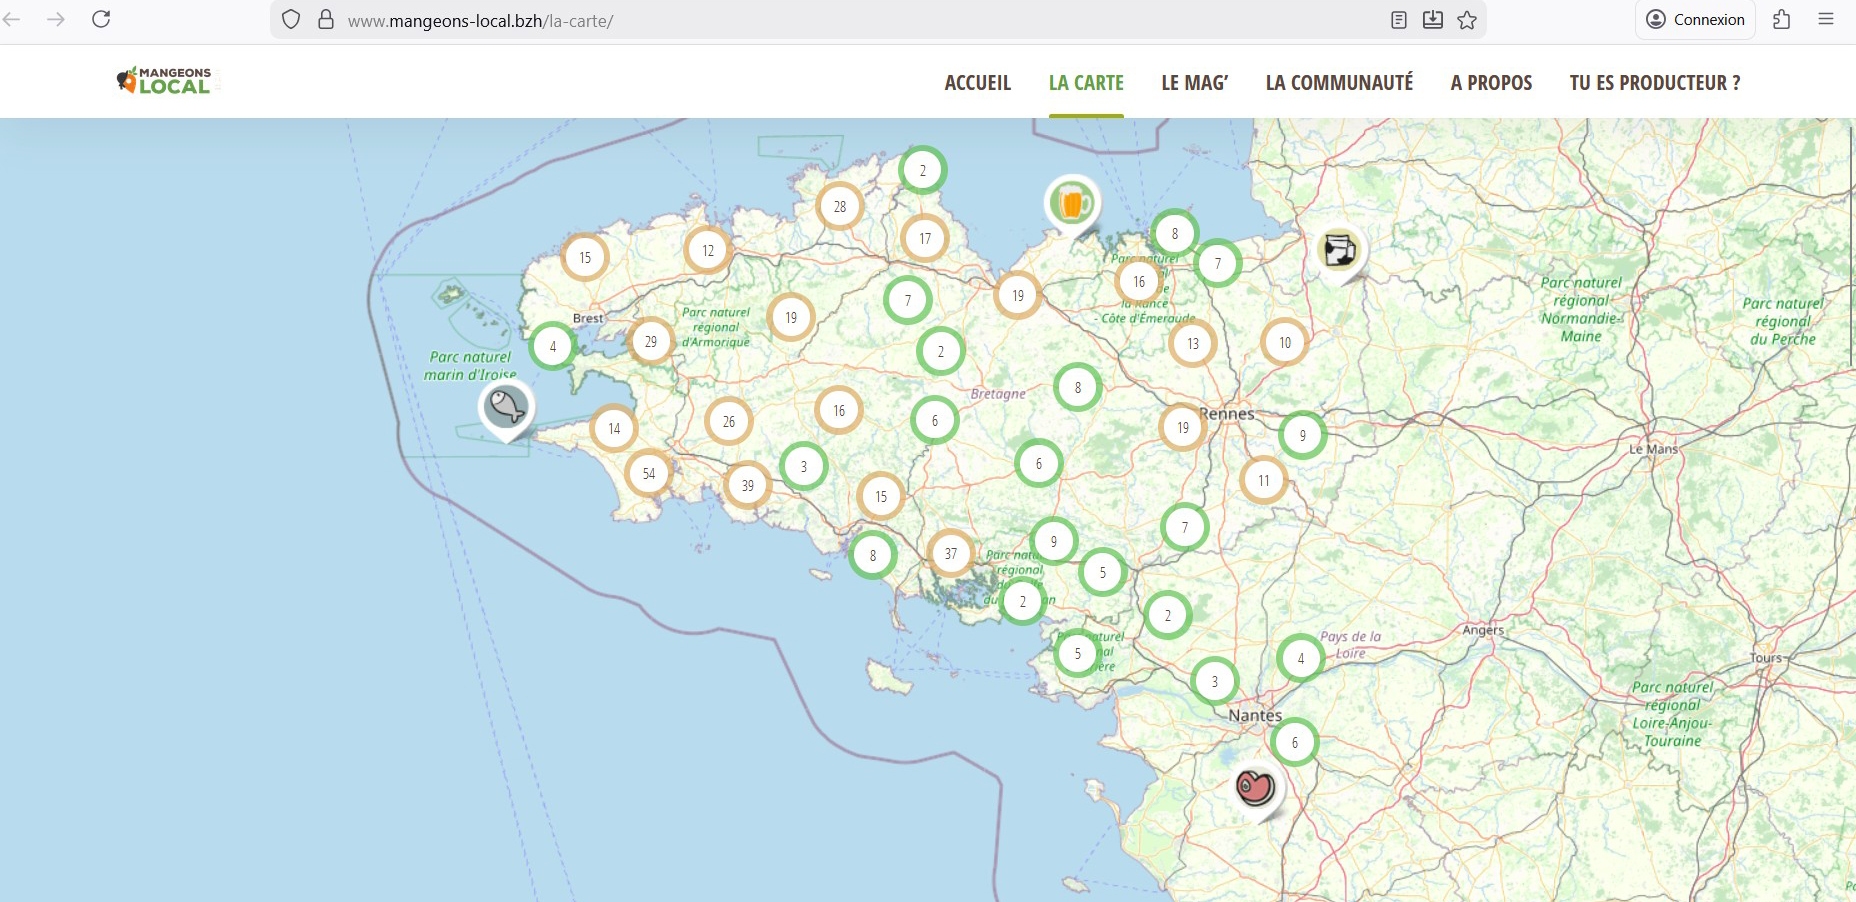Viewport: 1856px width, 902px height.
Task: Reload the page
Action: tap(101, 20)
